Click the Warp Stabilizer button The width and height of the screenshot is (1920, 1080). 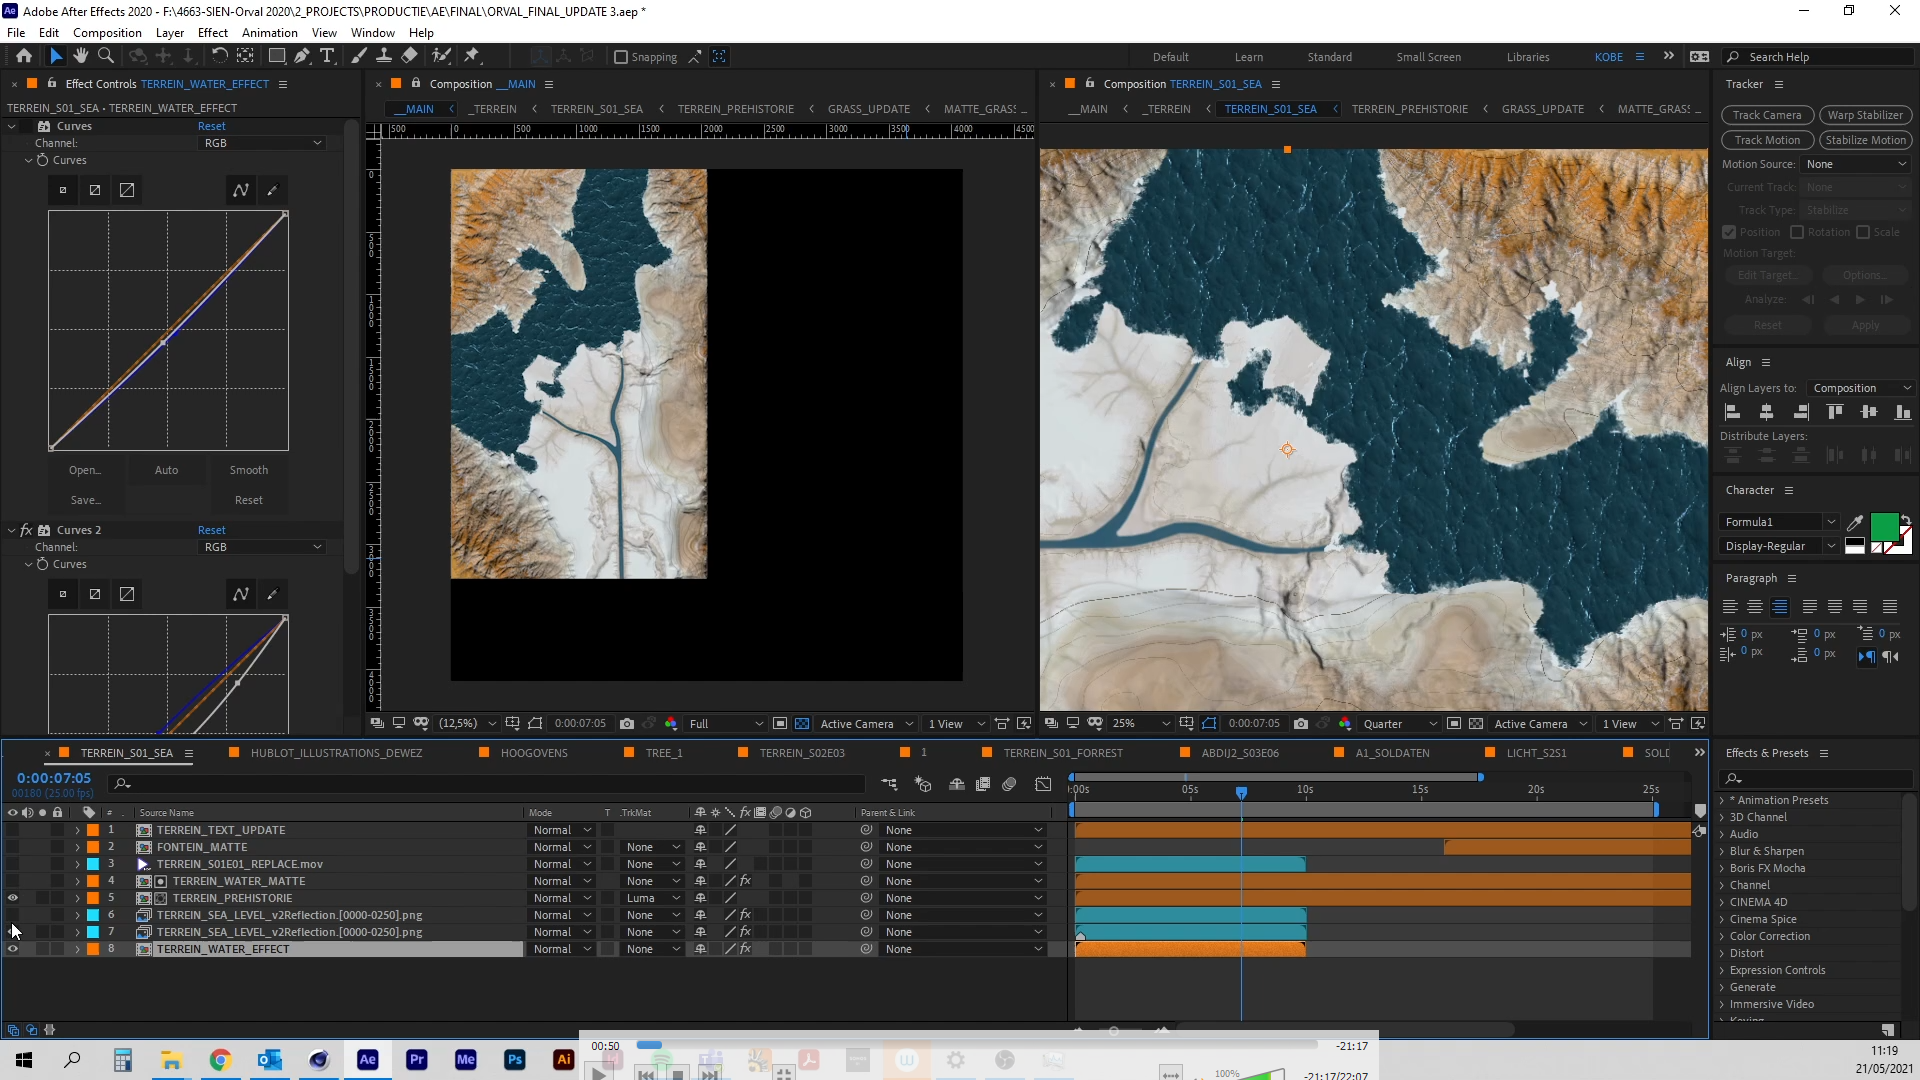pyautogui.click(x=1865, y=115)
